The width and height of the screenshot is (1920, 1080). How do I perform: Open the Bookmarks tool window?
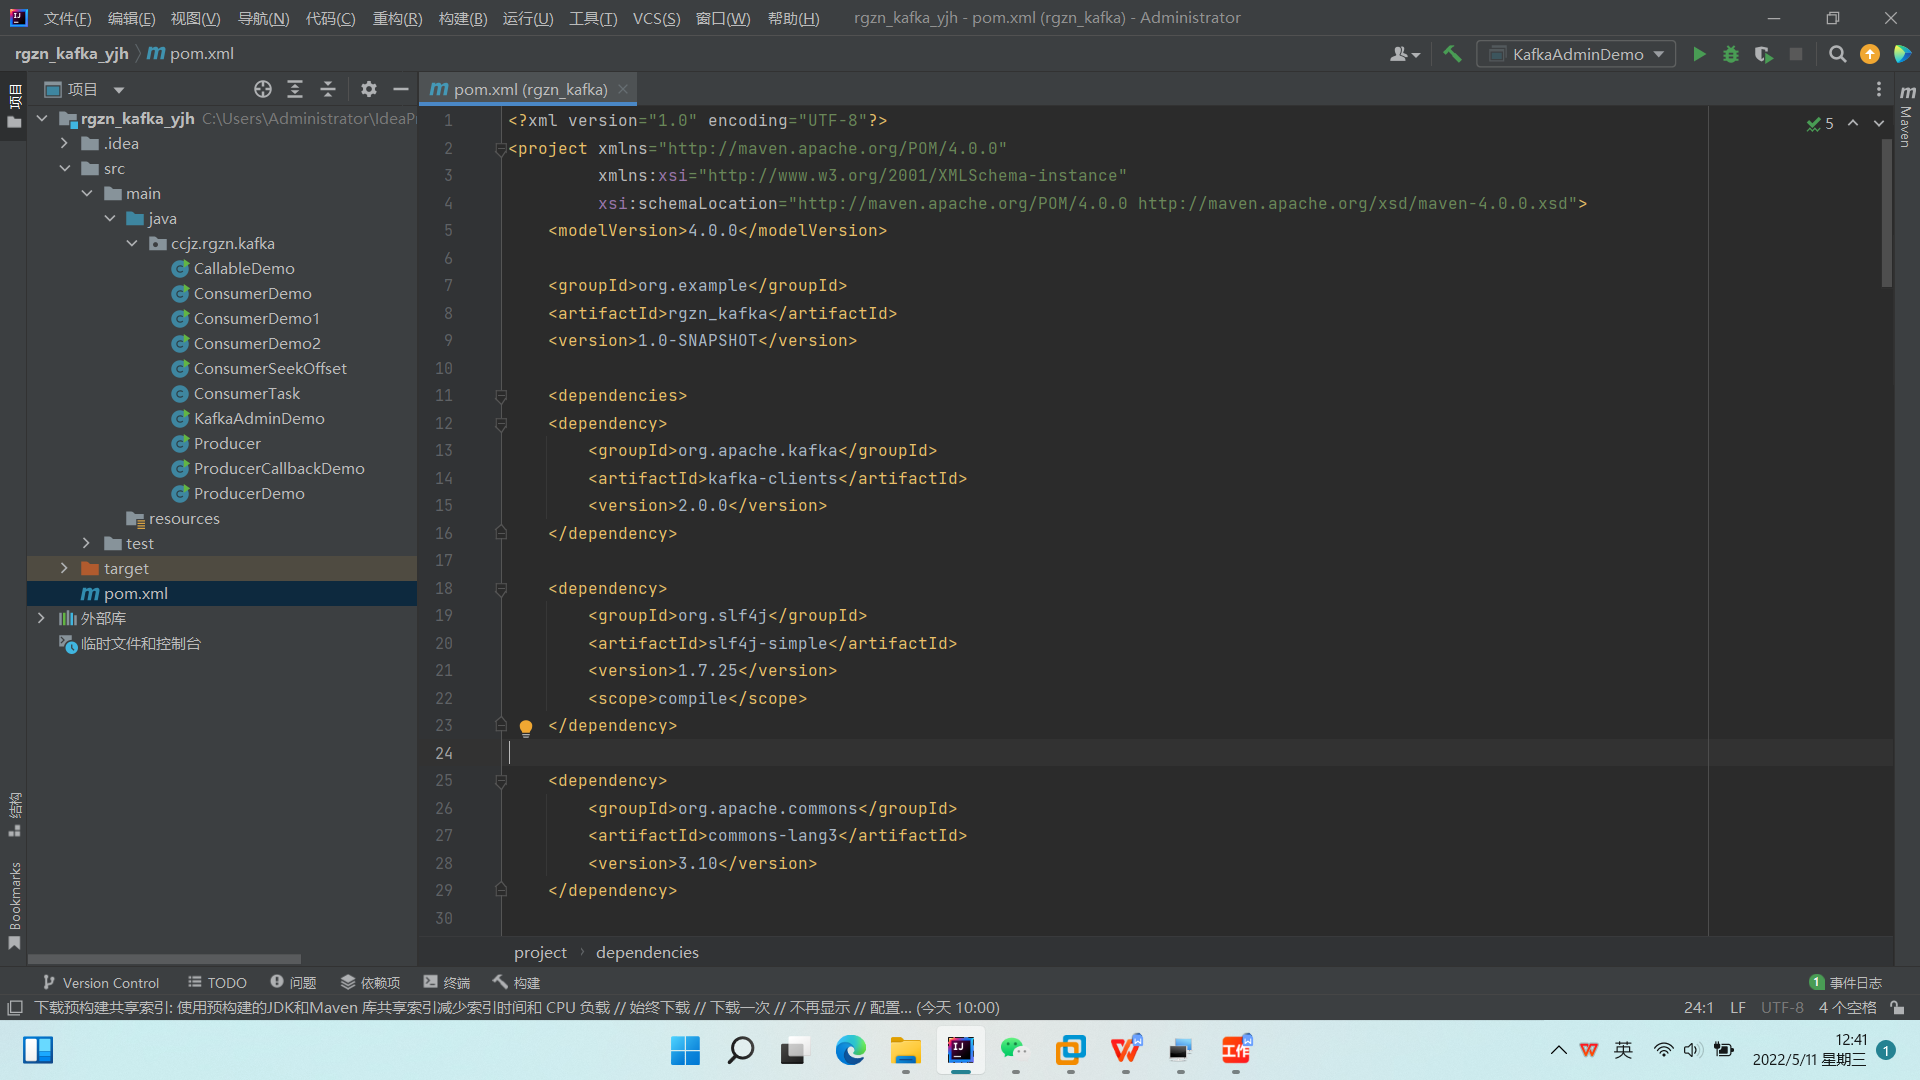point(14,905)
